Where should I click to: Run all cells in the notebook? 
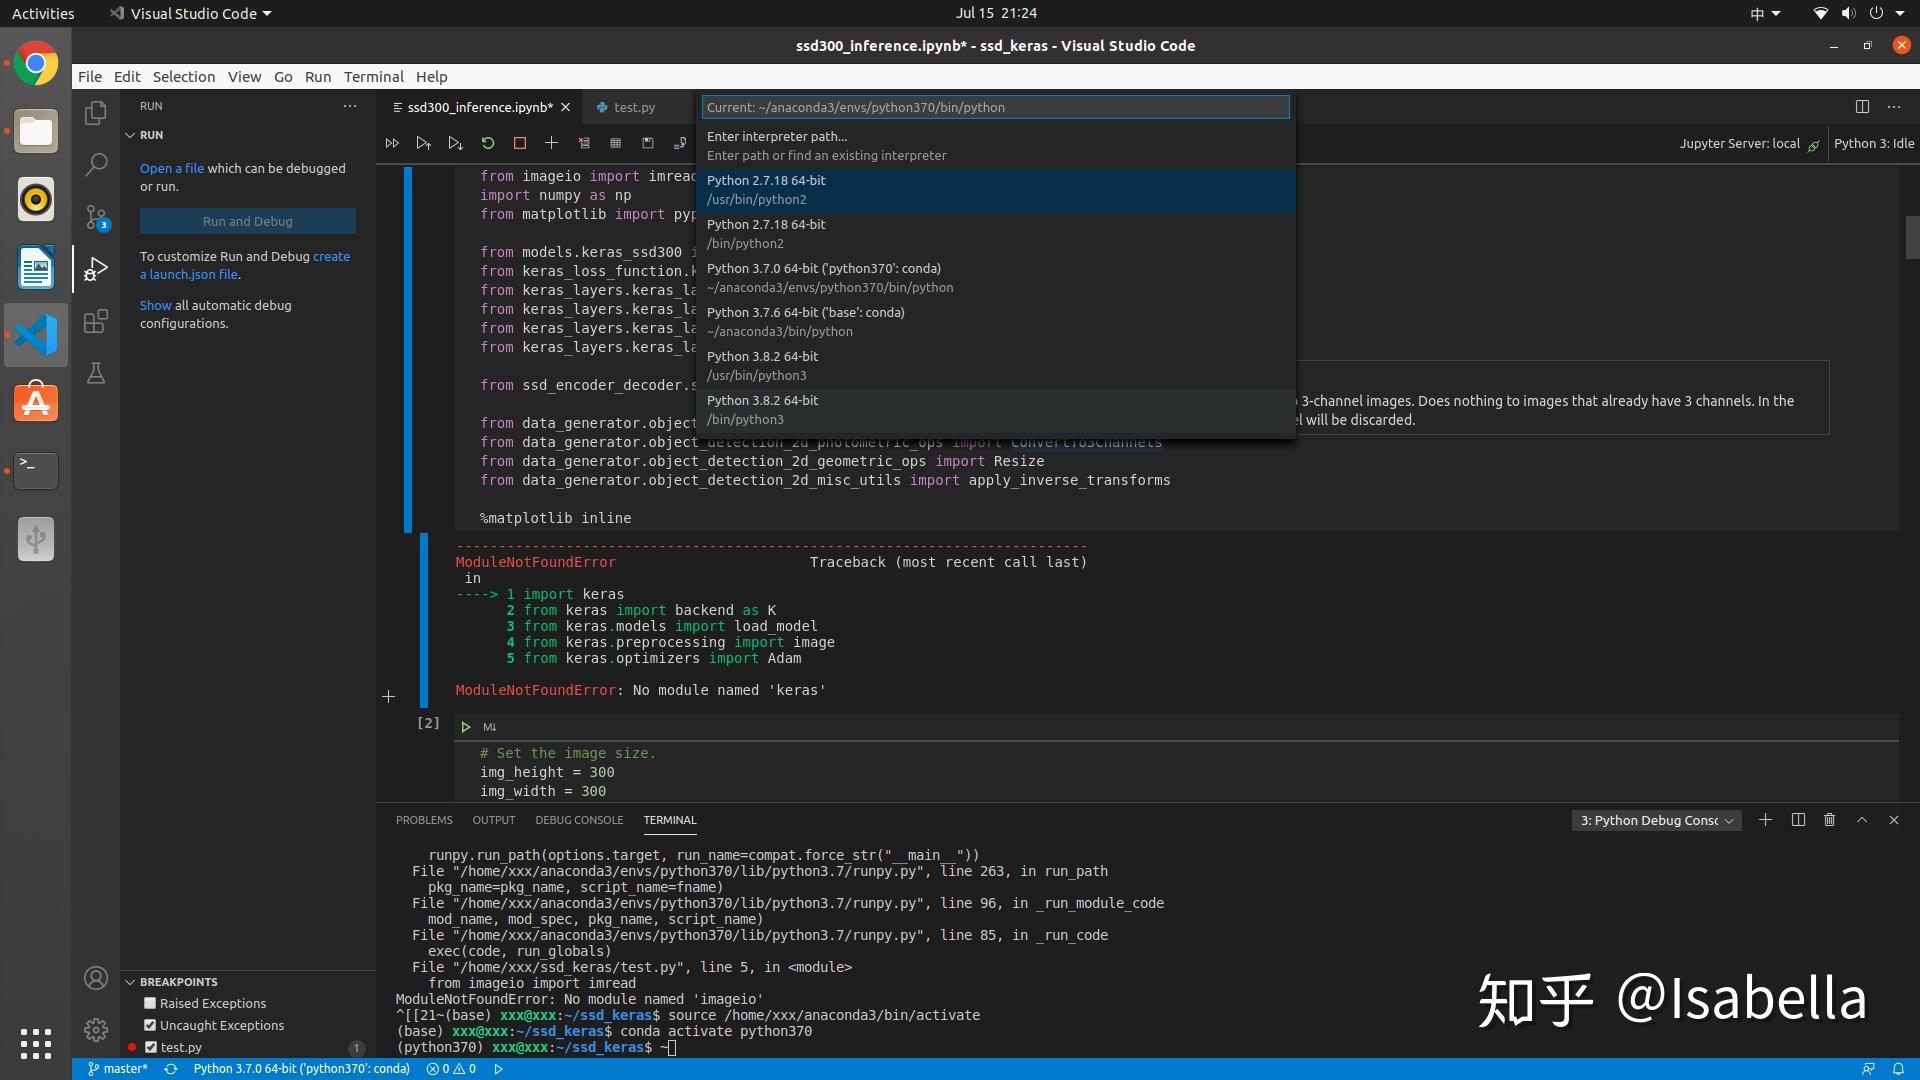[x=392, y=143]
